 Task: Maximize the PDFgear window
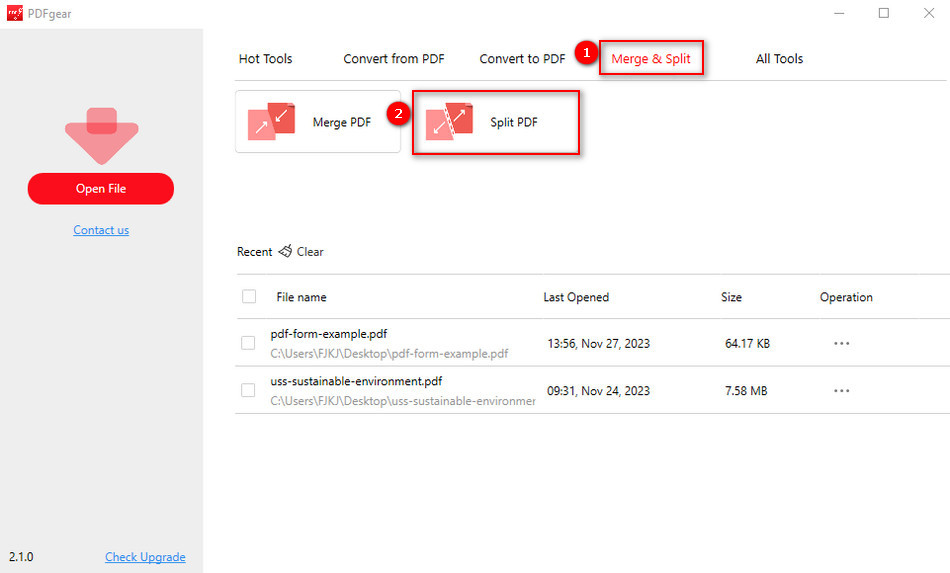tap(884, 13)
